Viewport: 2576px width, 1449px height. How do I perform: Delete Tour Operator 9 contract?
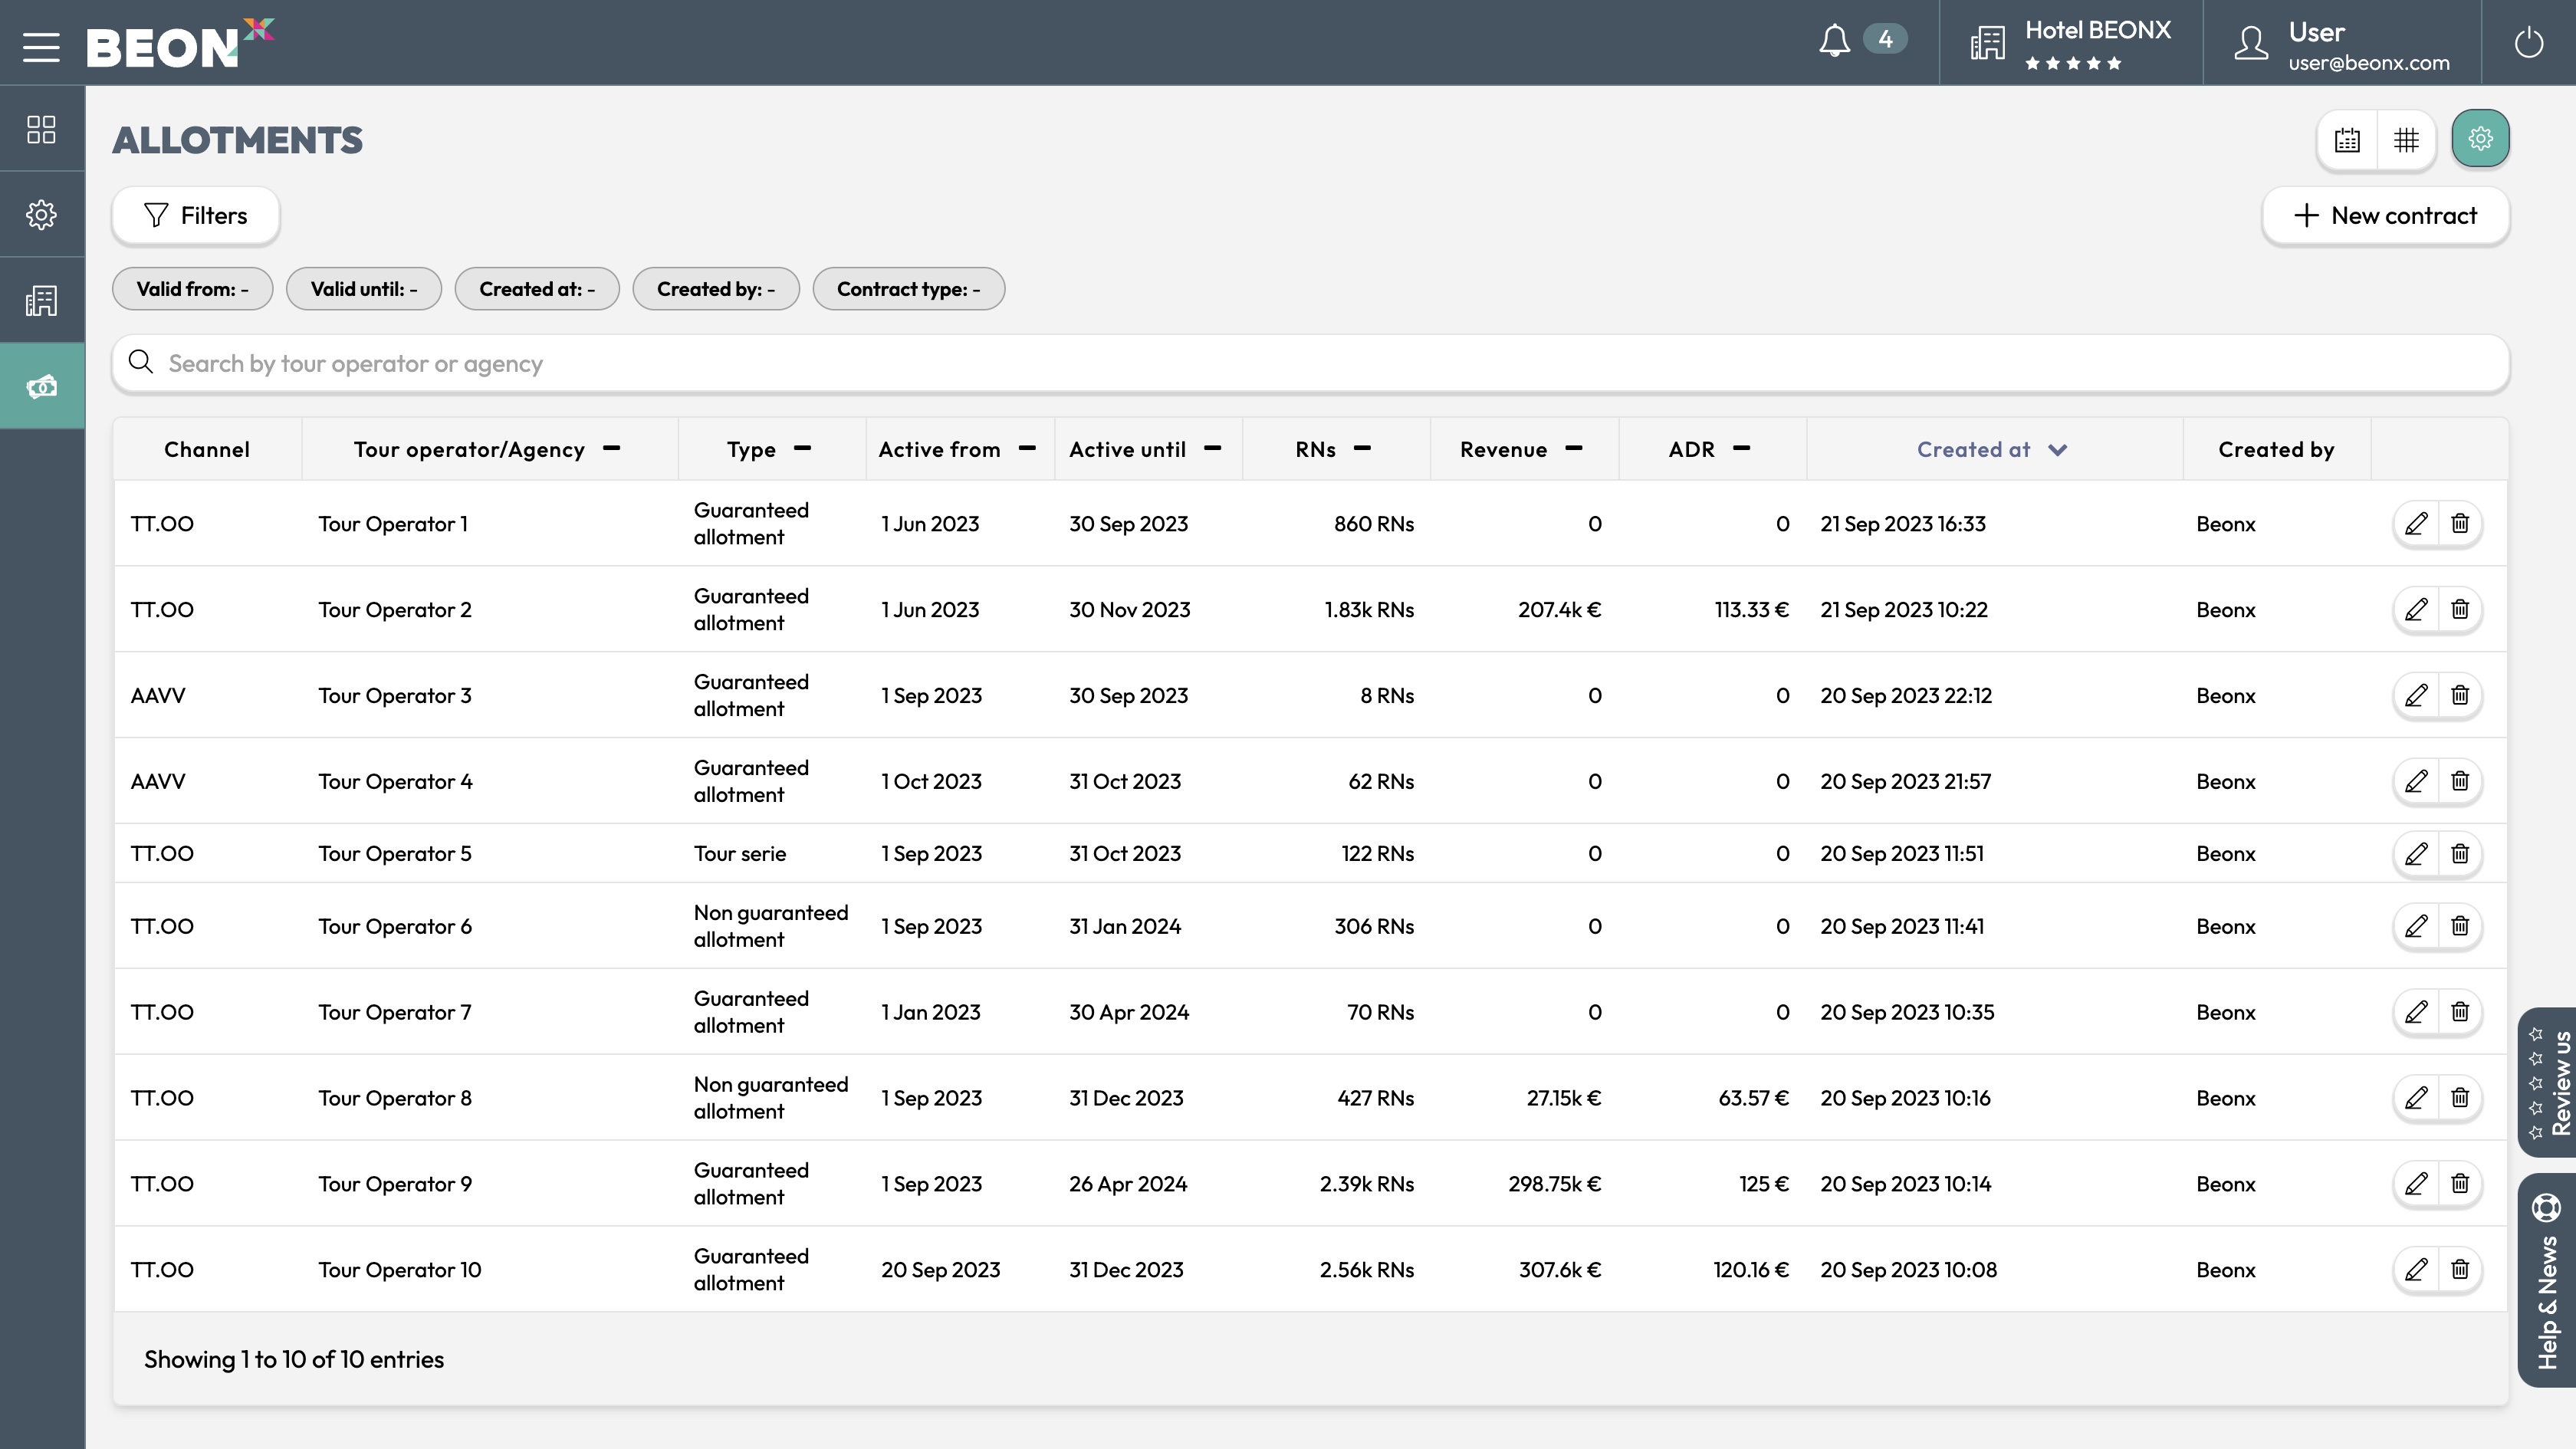point(2460,1184)
